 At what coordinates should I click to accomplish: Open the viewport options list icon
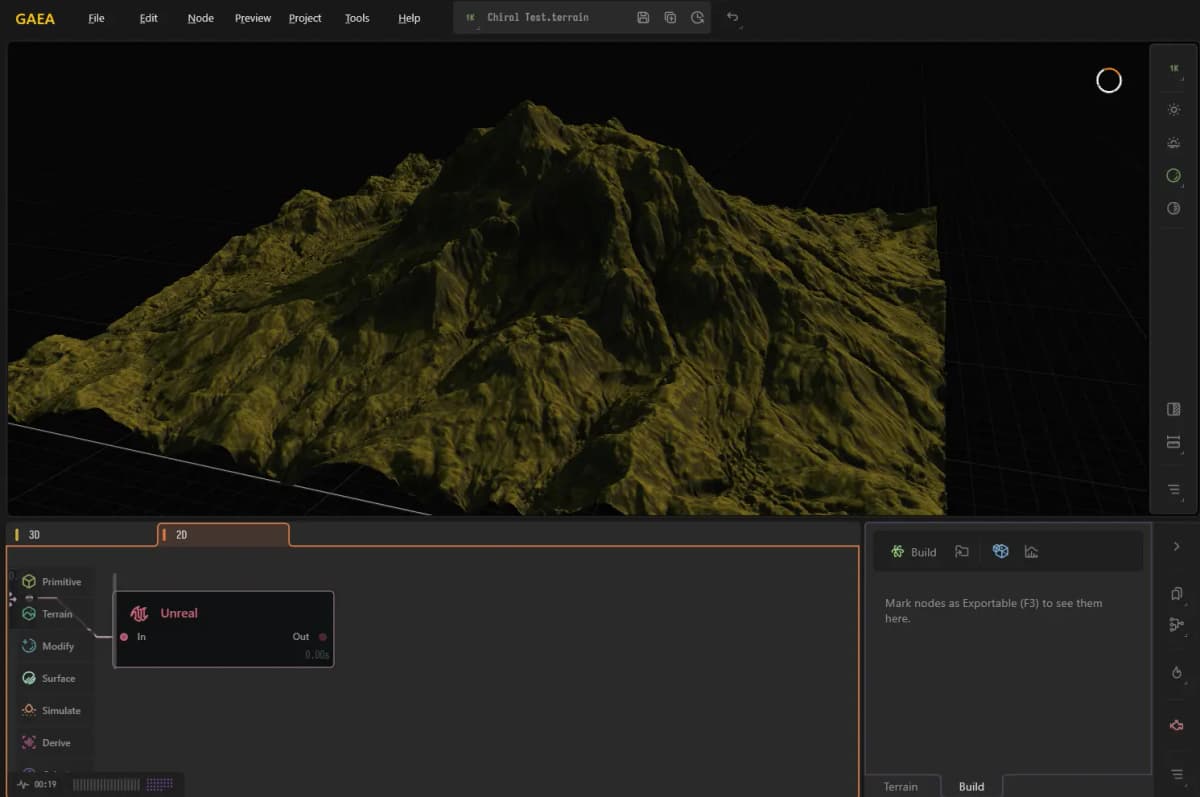pos(1174,489)
